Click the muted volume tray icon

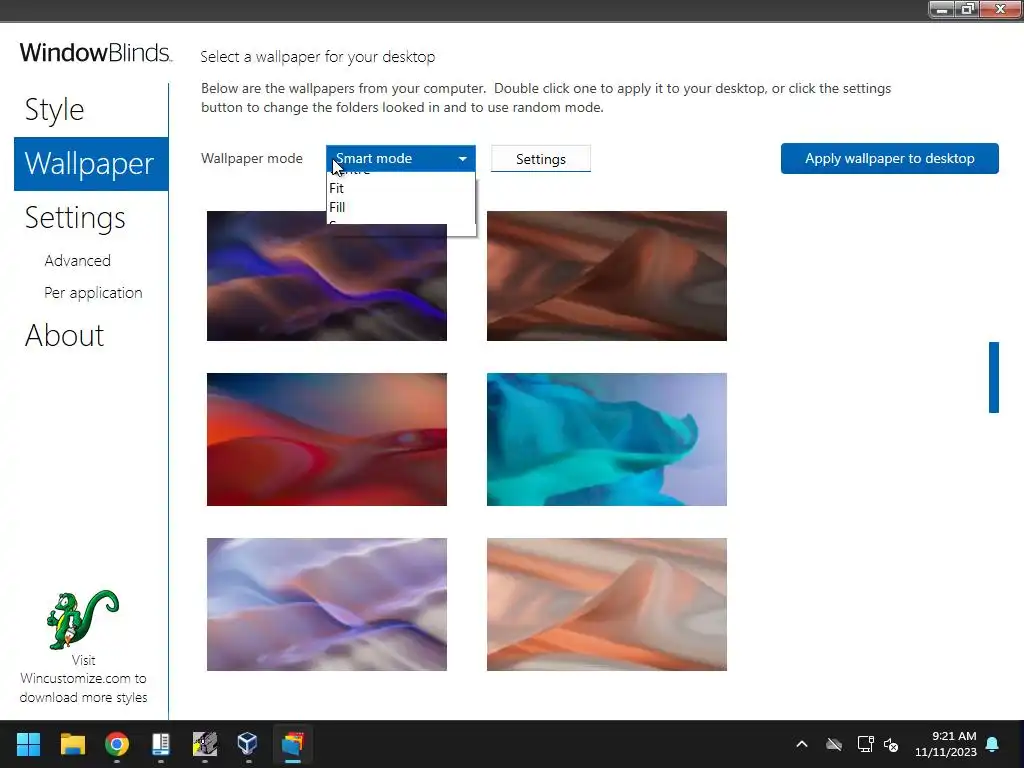click(x=891, y=744)
